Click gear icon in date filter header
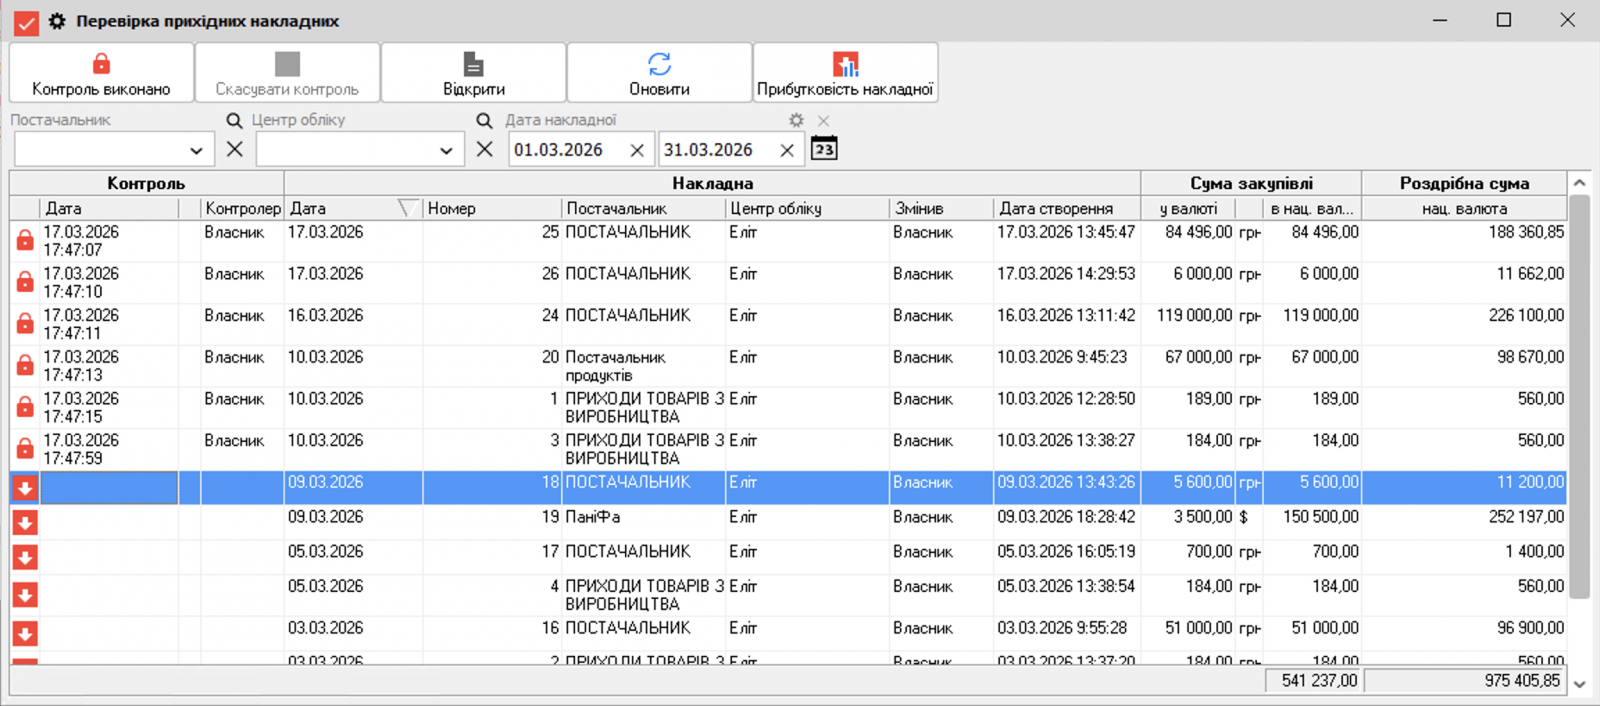 tap(796, 121)
